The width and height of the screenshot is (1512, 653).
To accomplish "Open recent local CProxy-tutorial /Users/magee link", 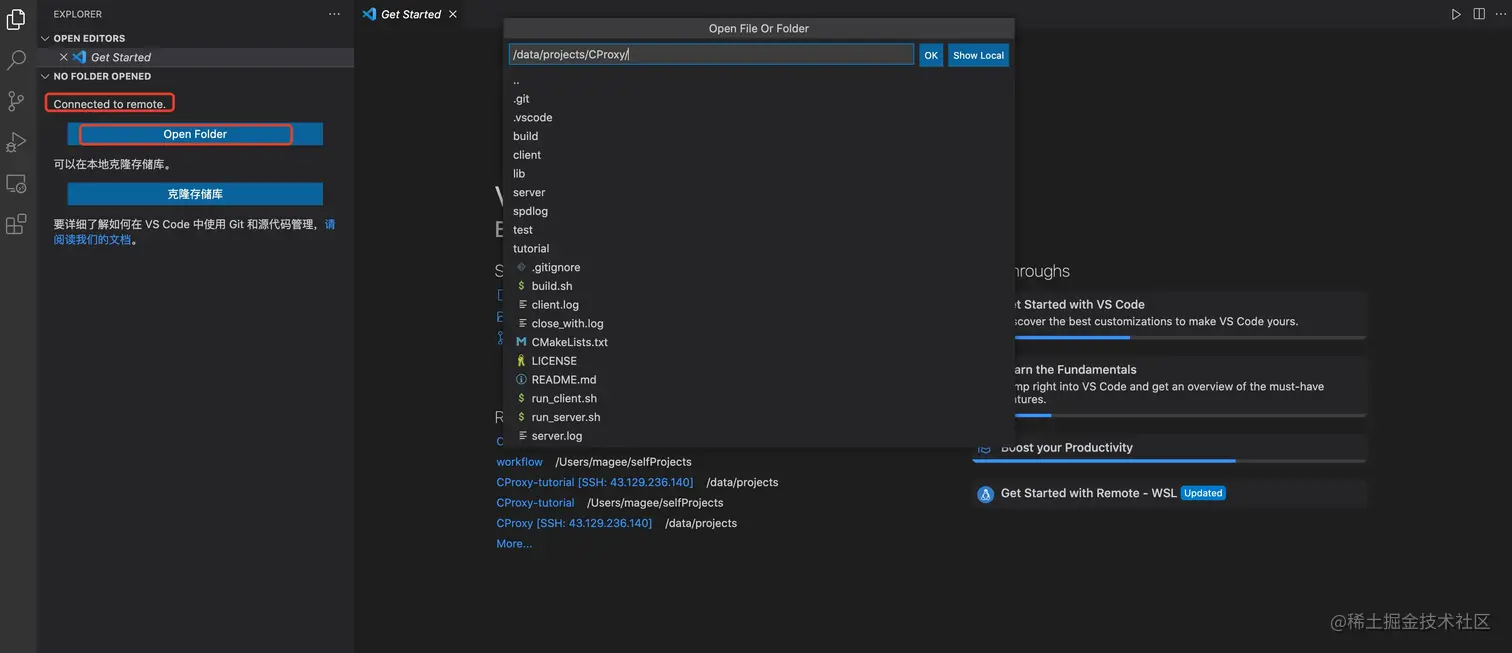I will point(535,503).
